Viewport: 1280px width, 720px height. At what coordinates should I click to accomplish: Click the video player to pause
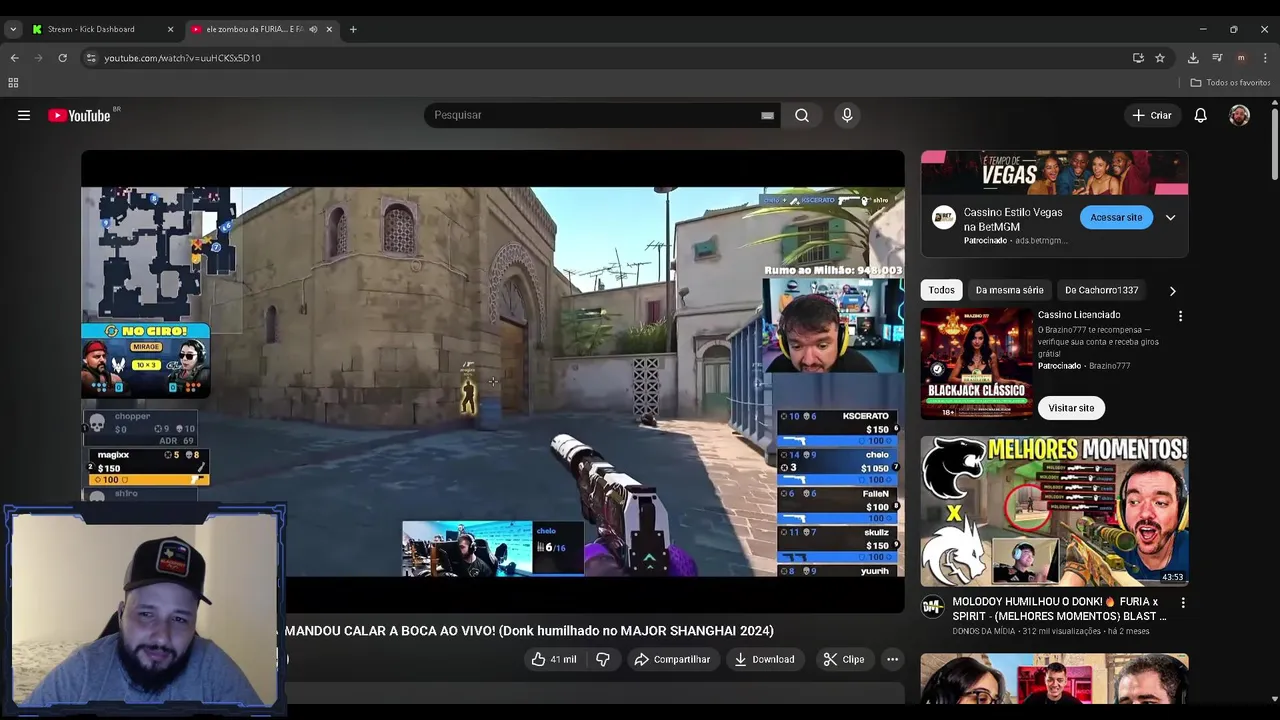pyautogui.click(x=493, y=381)
